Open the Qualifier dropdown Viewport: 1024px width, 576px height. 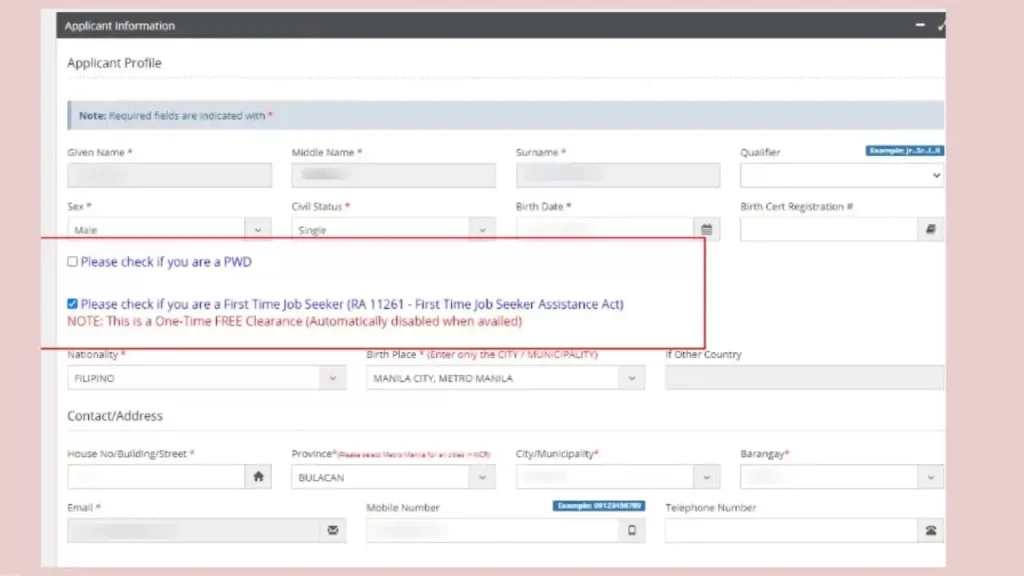tap(842, 175)
